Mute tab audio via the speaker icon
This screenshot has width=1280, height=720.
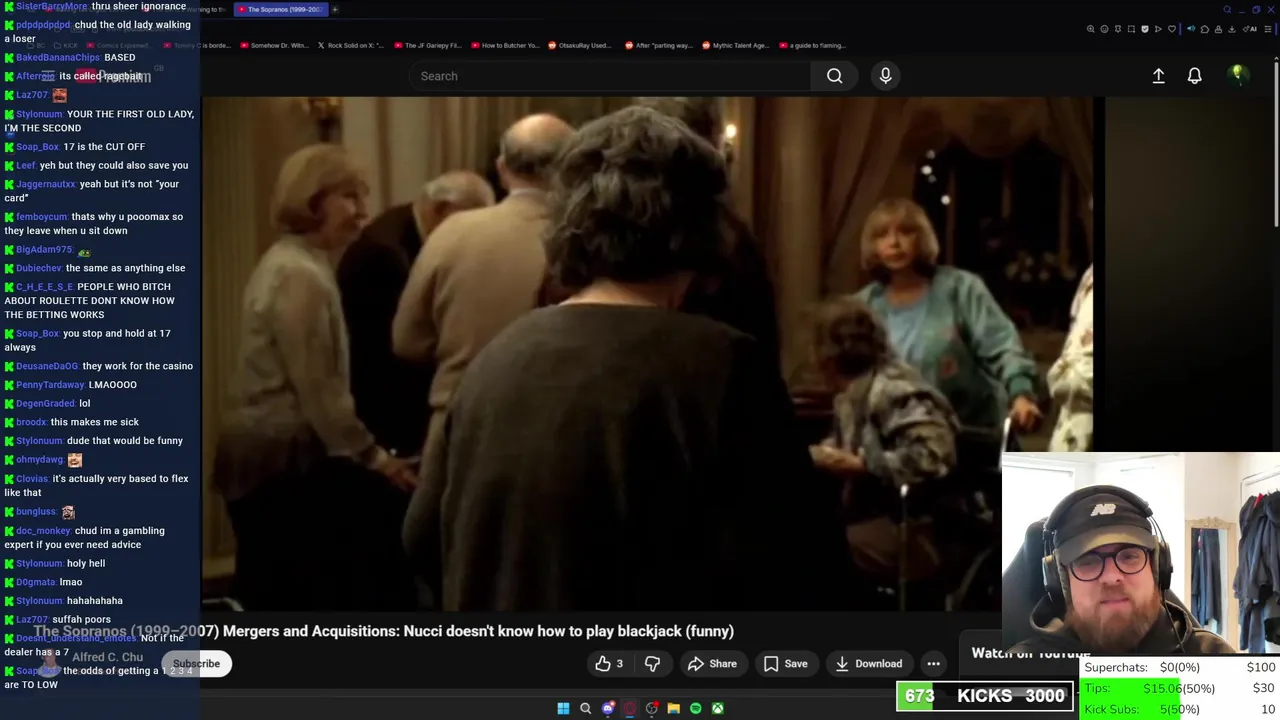(x=1191, y=29)
